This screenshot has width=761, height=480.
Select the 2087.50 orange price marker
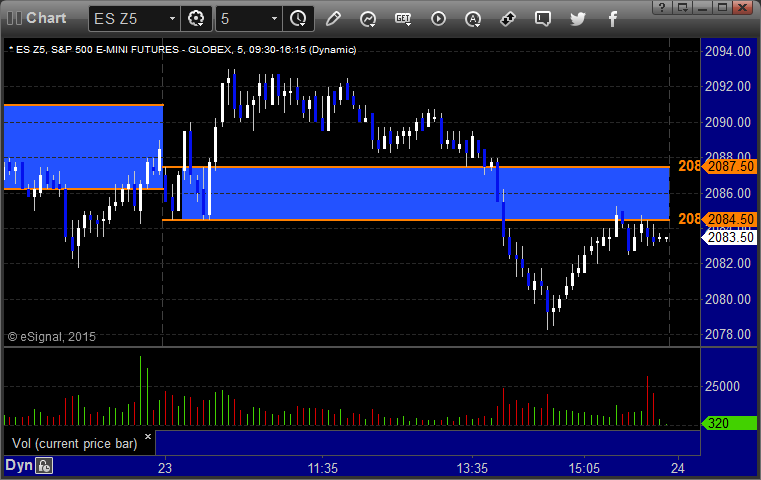pyautogui.click(x=730, y=166)
